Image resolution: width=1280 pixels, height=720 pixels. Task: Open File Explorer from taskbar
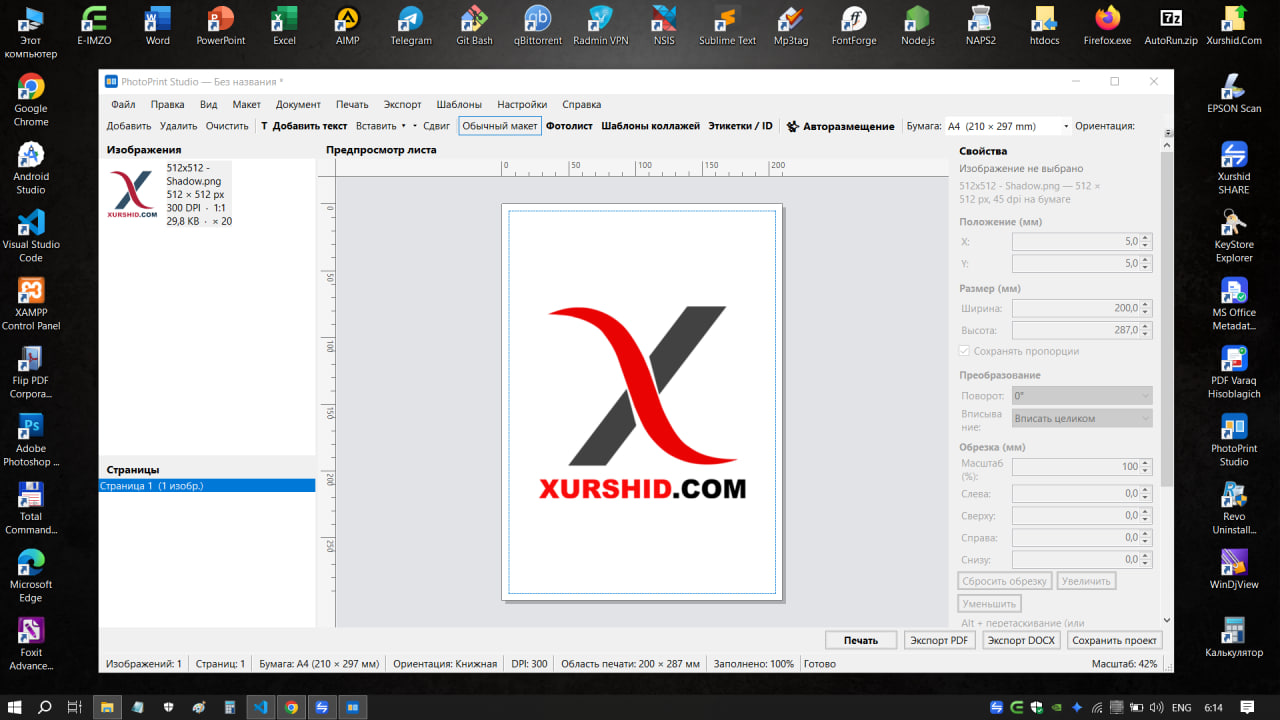click(x=106, y=707)
